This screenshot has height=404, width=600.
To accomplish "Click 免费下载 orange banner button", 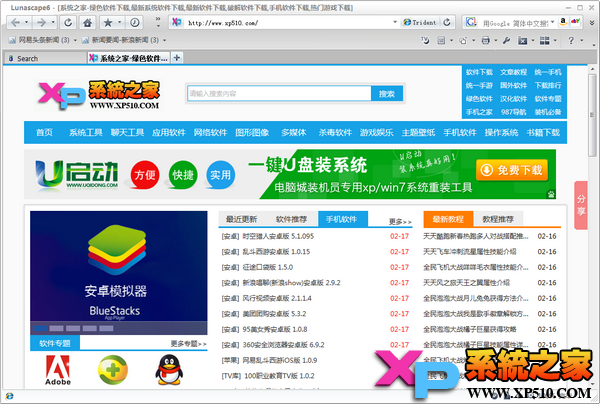I will (x=512, y=170).
